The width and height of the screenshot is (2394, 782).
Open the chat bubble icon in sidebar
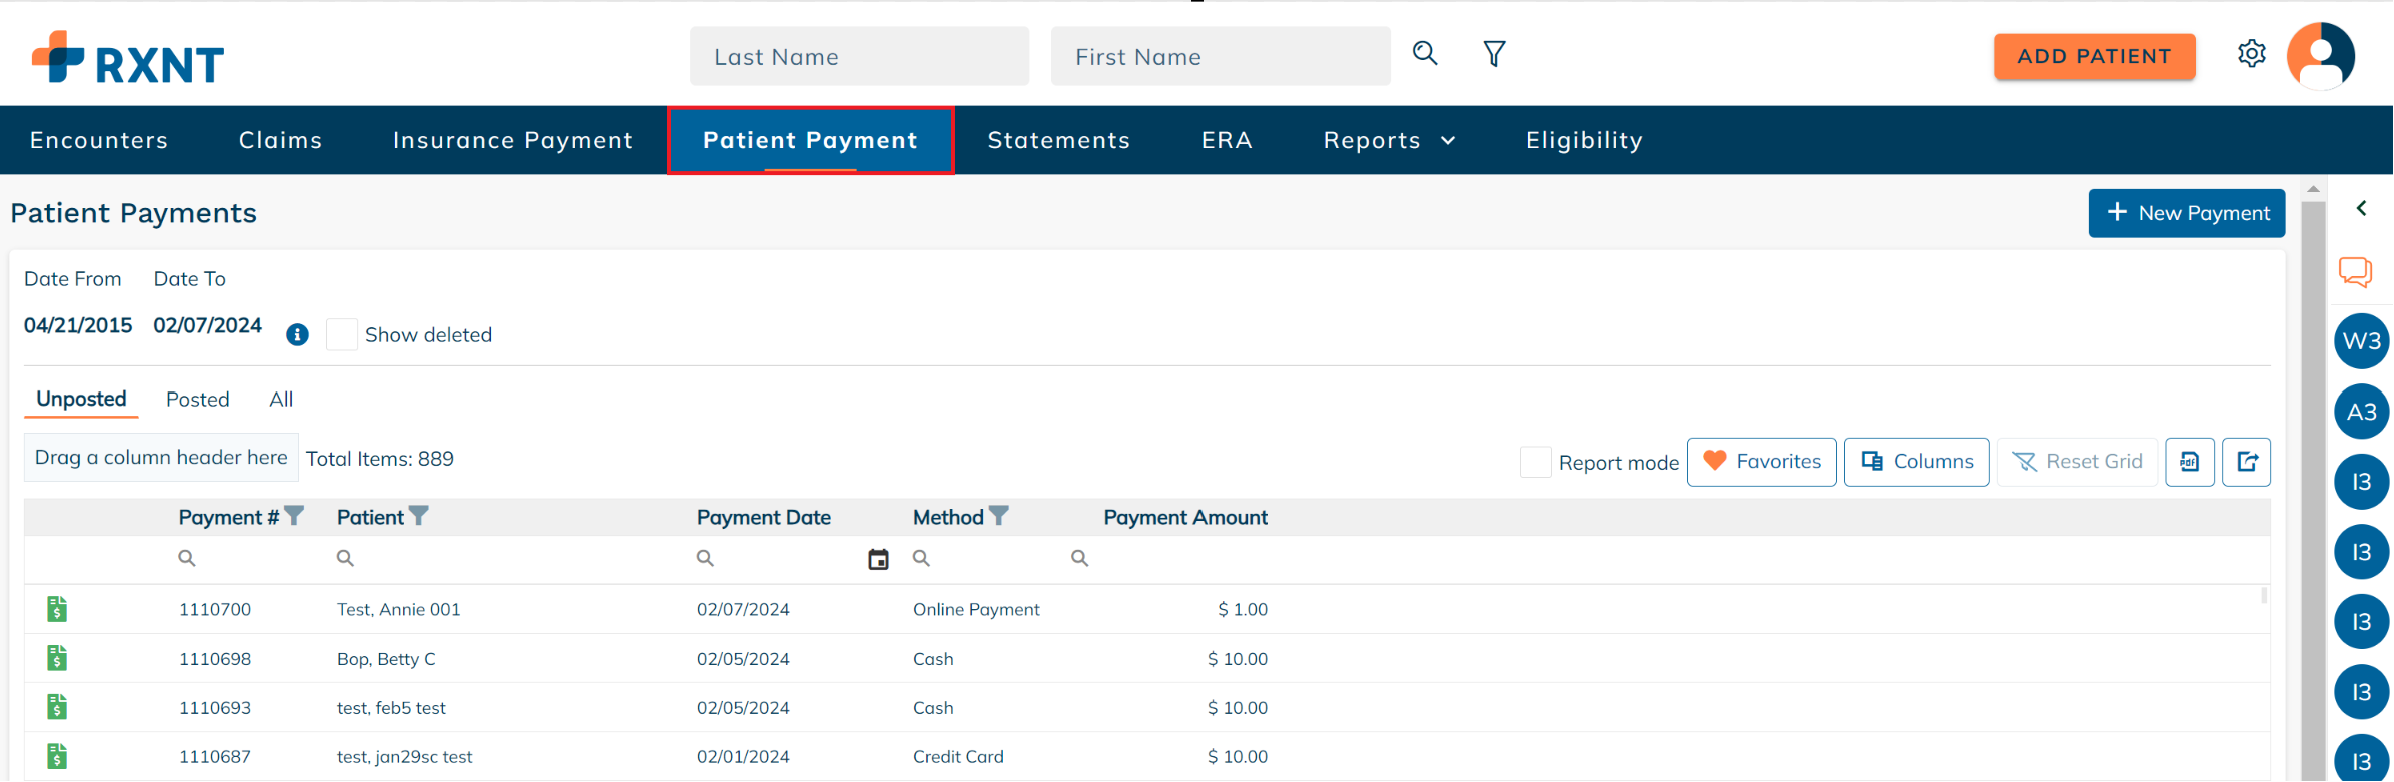click(2355, 272)
